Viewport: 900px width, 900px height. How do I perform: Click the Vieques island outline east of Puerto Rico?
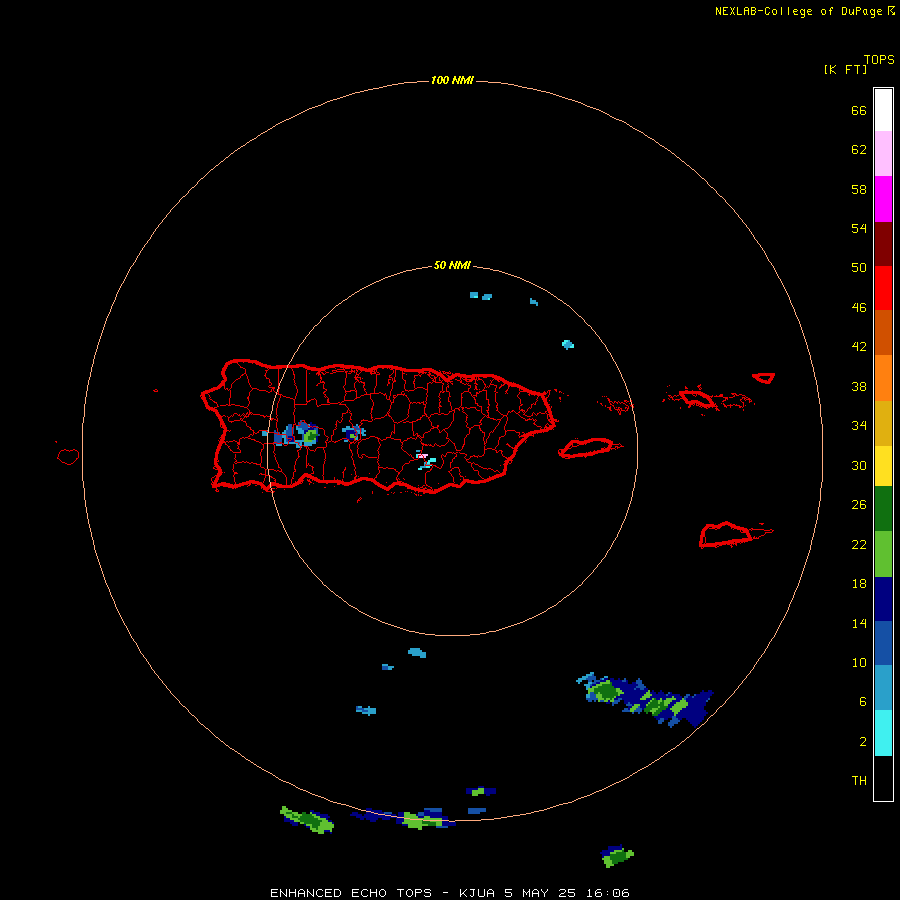589,448
